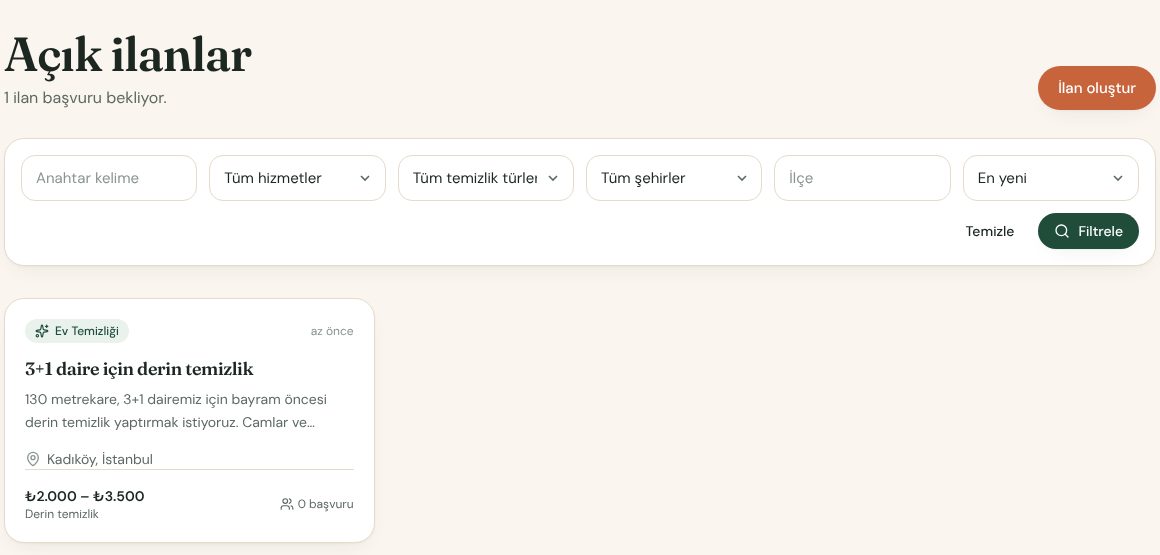This screenshot has height=555, width=1160.
Task: Open the En yeni sort dropdown
Action: pyautogui.click(x=1051, y=178)
